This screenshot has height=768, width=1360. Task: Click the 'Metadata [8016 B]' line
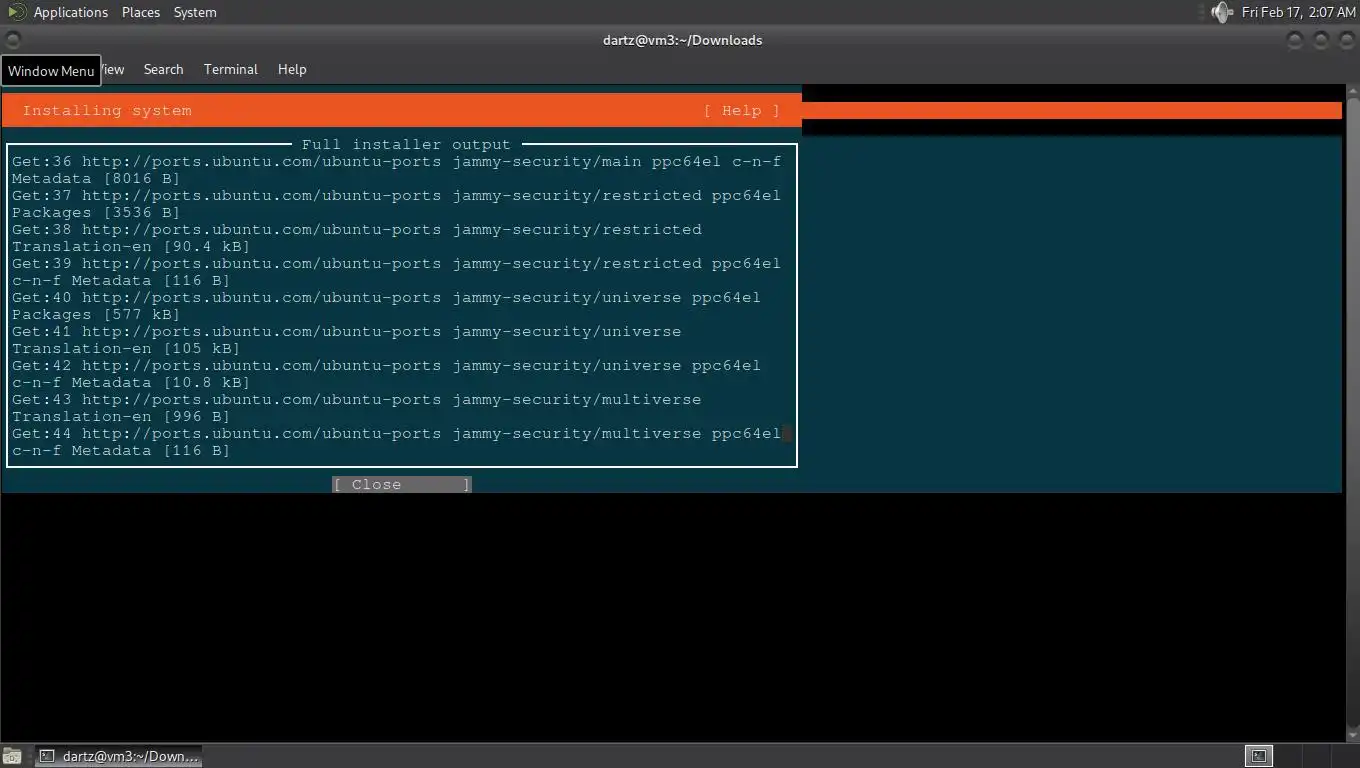(96, 179)
